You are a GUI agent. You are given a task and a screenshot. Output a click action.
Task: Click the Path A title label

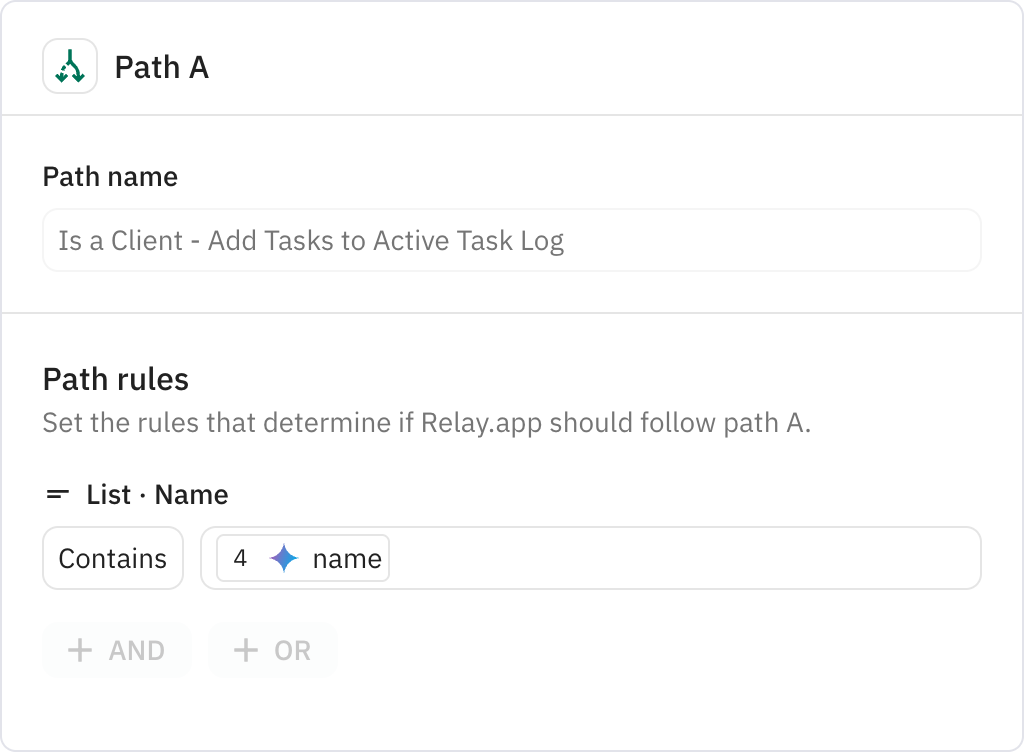tap(161, 67)
